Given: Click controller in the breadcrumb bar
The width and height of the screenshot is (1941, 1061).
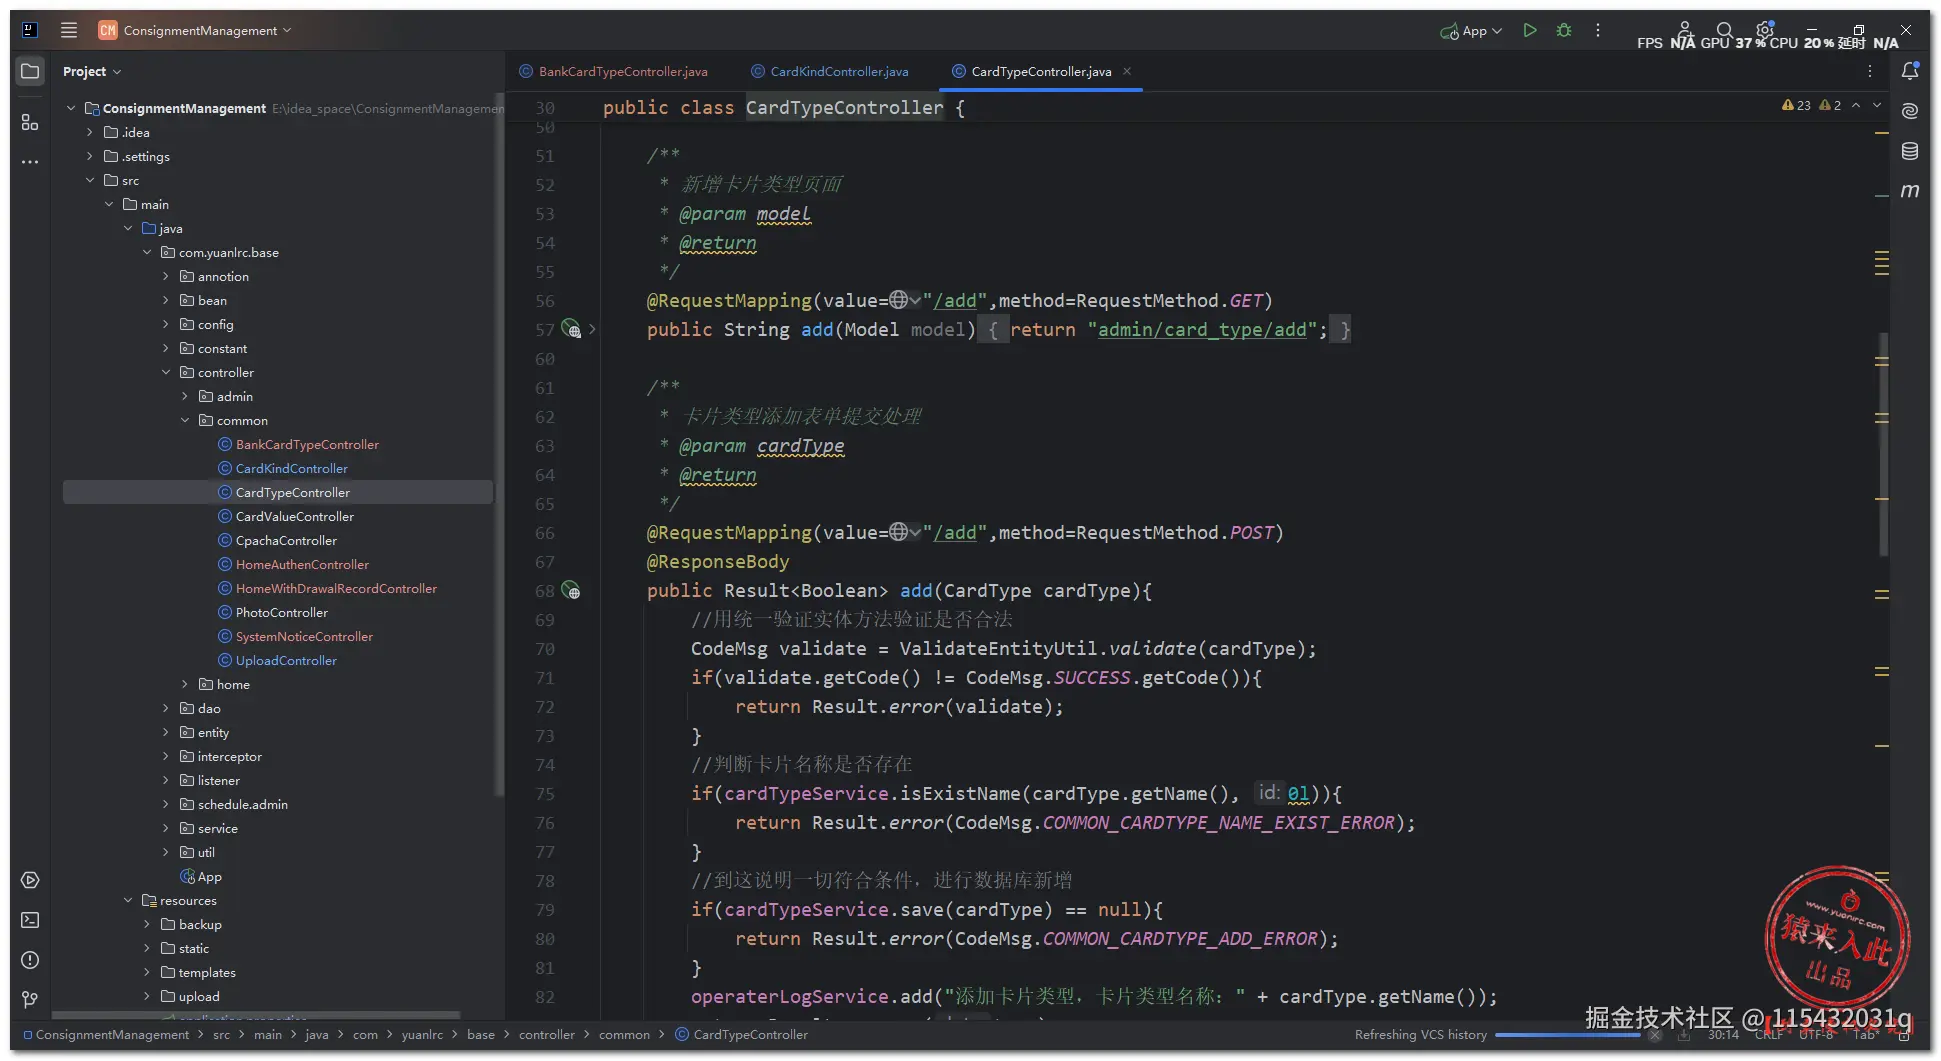Looking at the screenshot, I should pos(547,1034).
